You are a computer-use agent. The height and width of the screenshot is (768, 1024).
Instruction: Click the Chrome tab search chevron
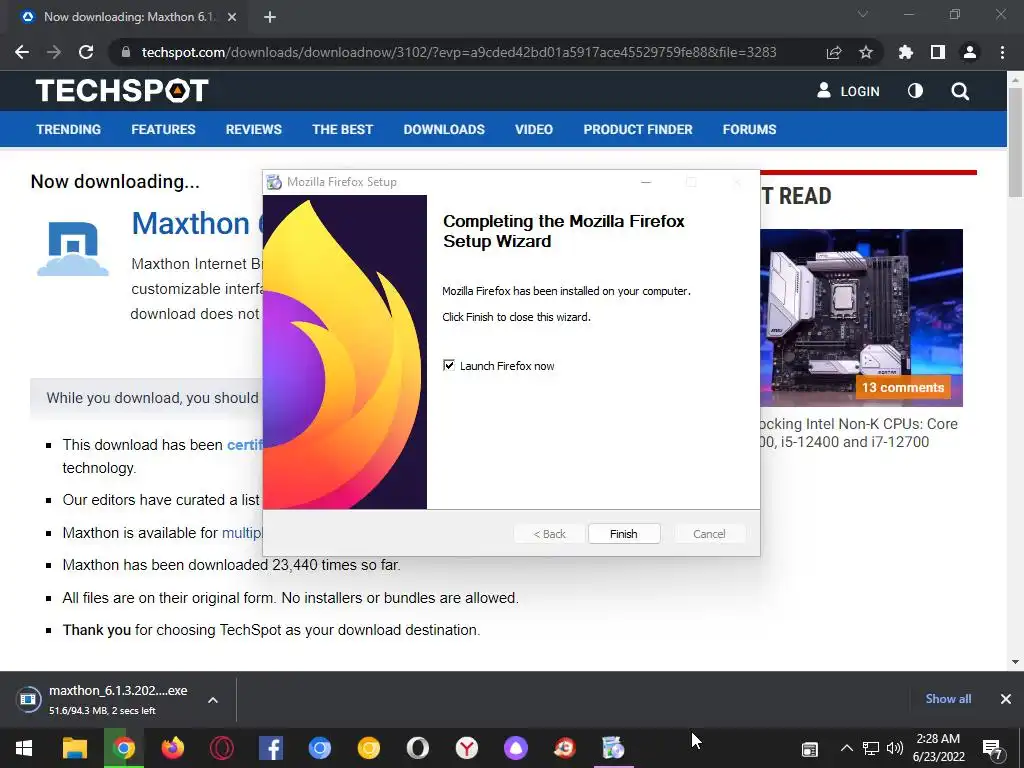pos(863,14)
